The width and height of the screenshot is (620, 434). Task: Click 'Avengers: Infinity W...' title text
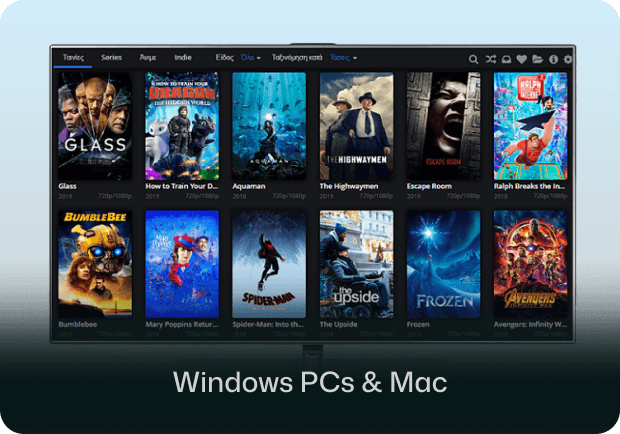coord(530,325)
